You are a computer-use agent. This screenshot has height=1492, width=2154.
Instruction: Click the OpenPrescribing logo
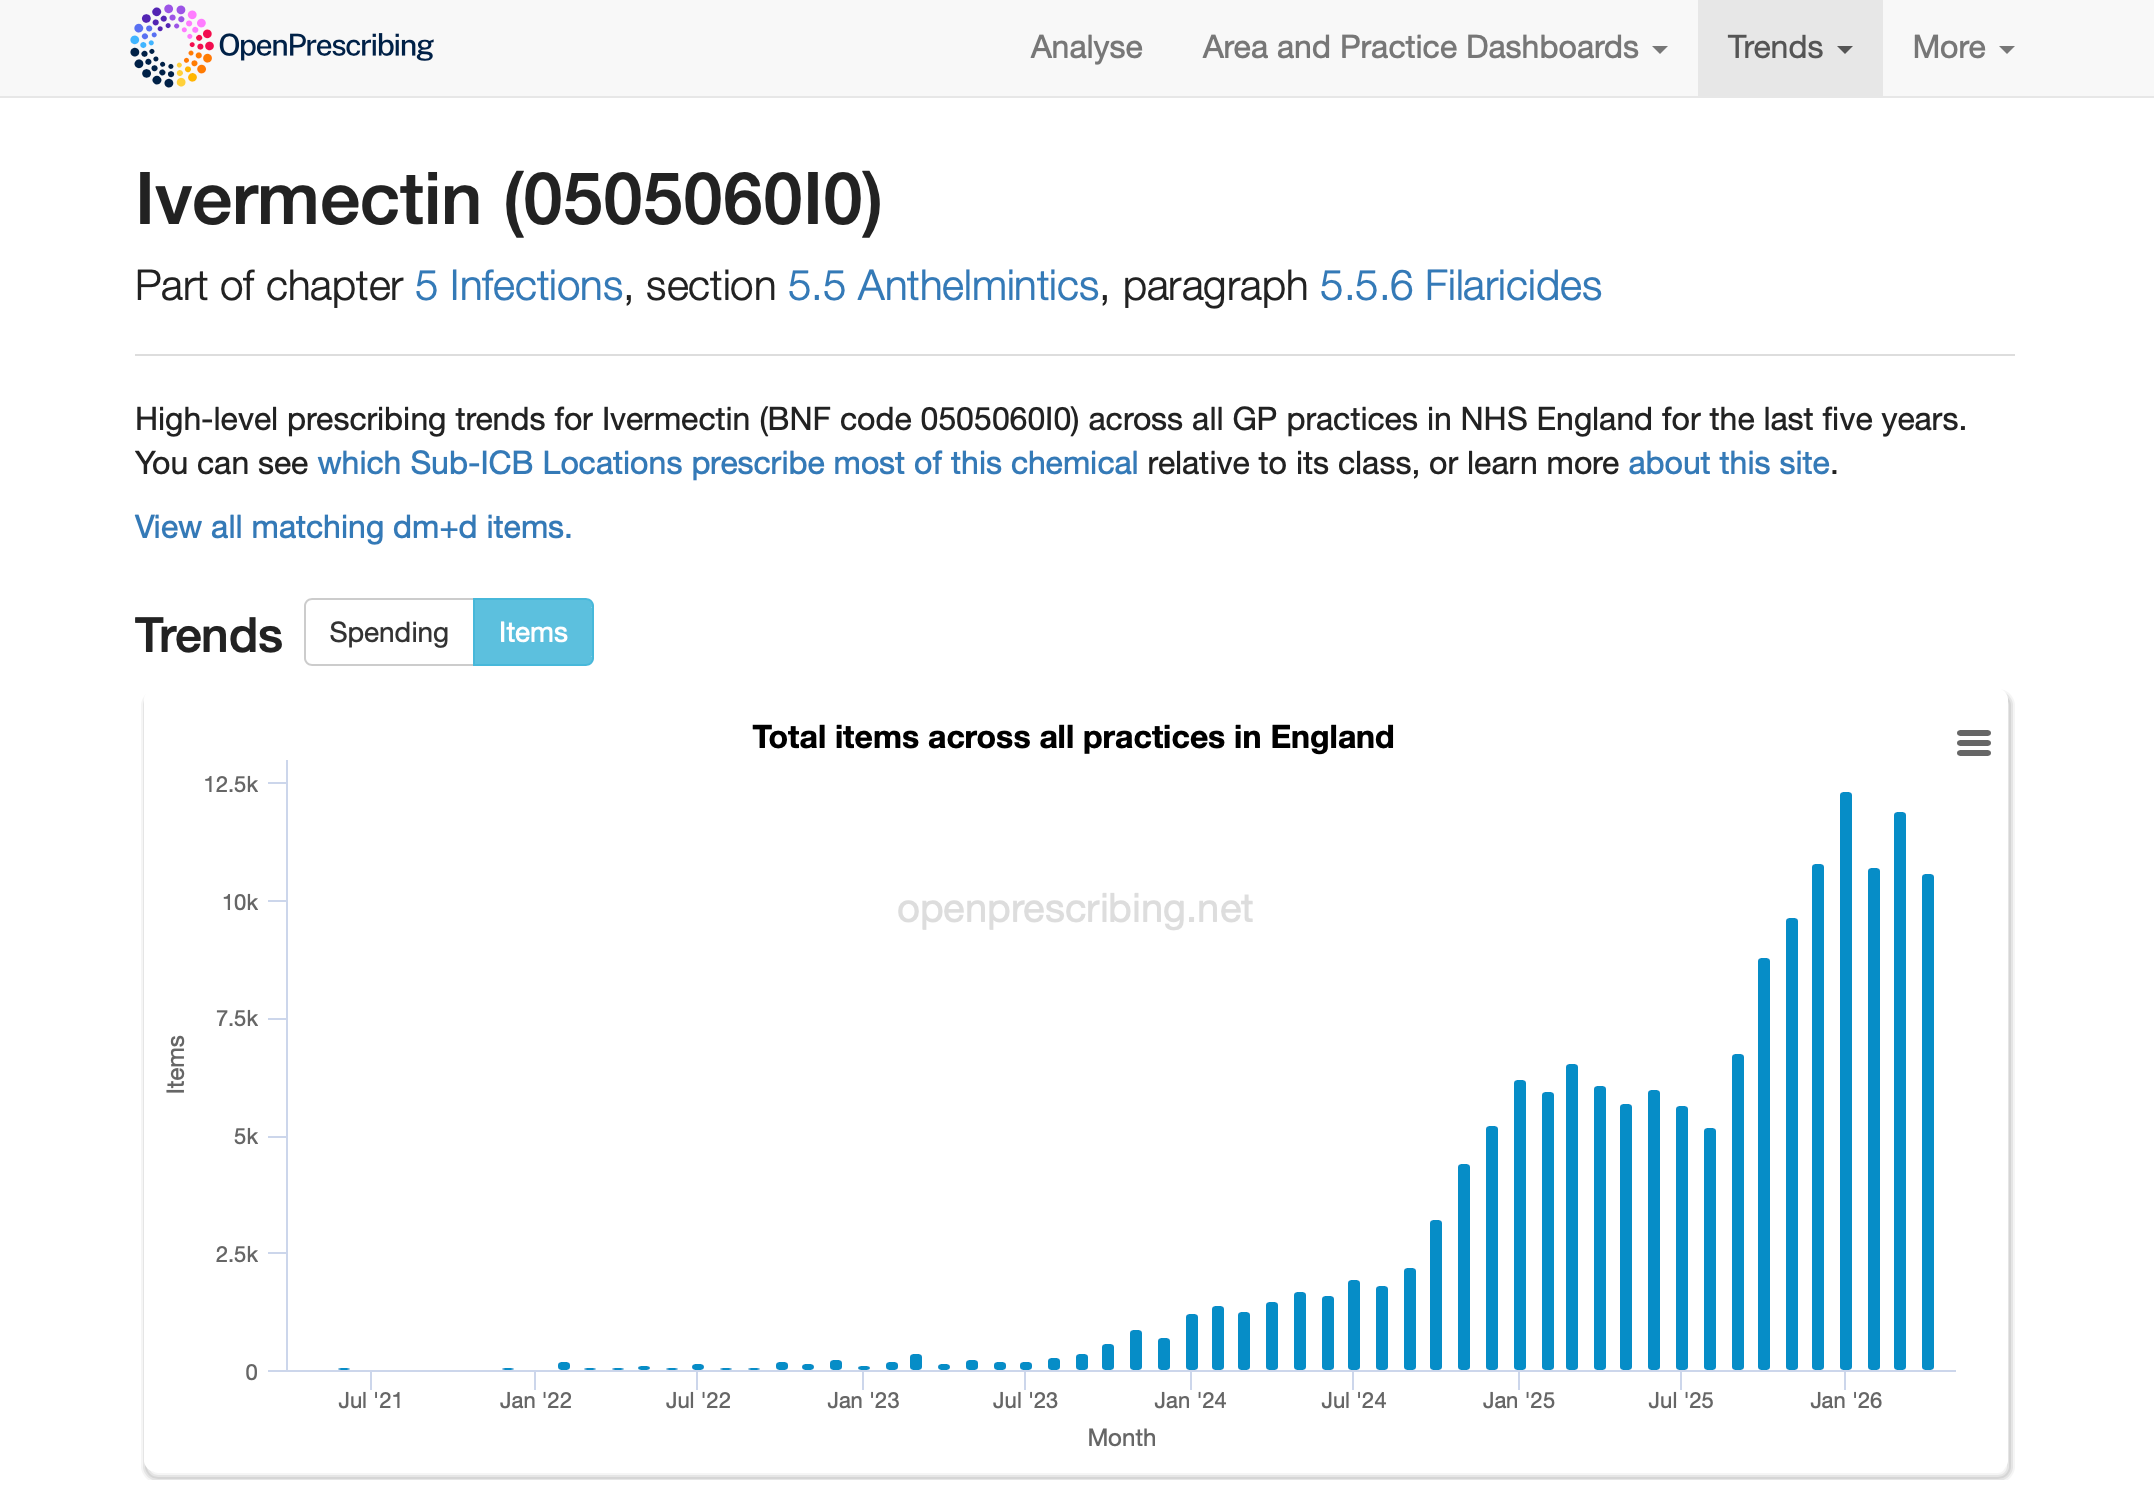pos(282,46)
